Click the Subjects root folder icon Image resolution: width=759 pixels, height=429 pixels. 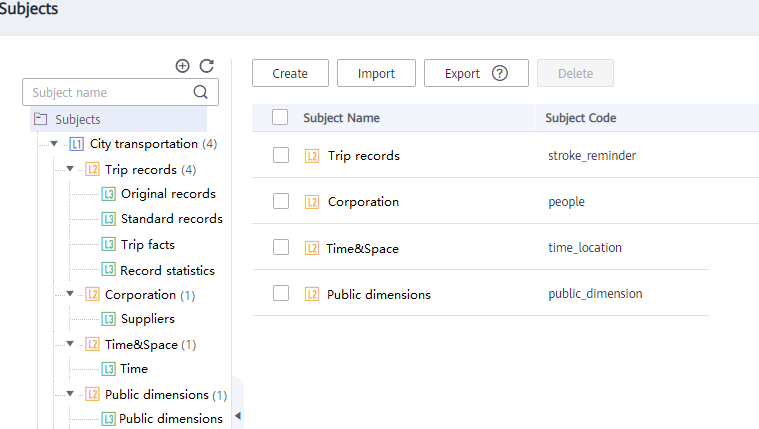(x=41, y=119)
